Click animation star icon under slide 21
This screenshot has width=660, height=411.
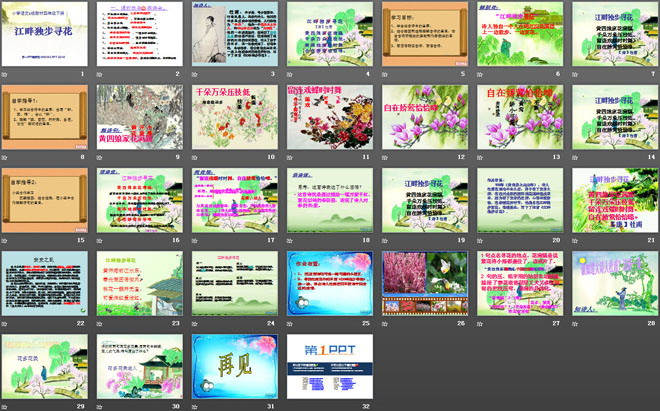pyautogui.click(x=575, y=240)
